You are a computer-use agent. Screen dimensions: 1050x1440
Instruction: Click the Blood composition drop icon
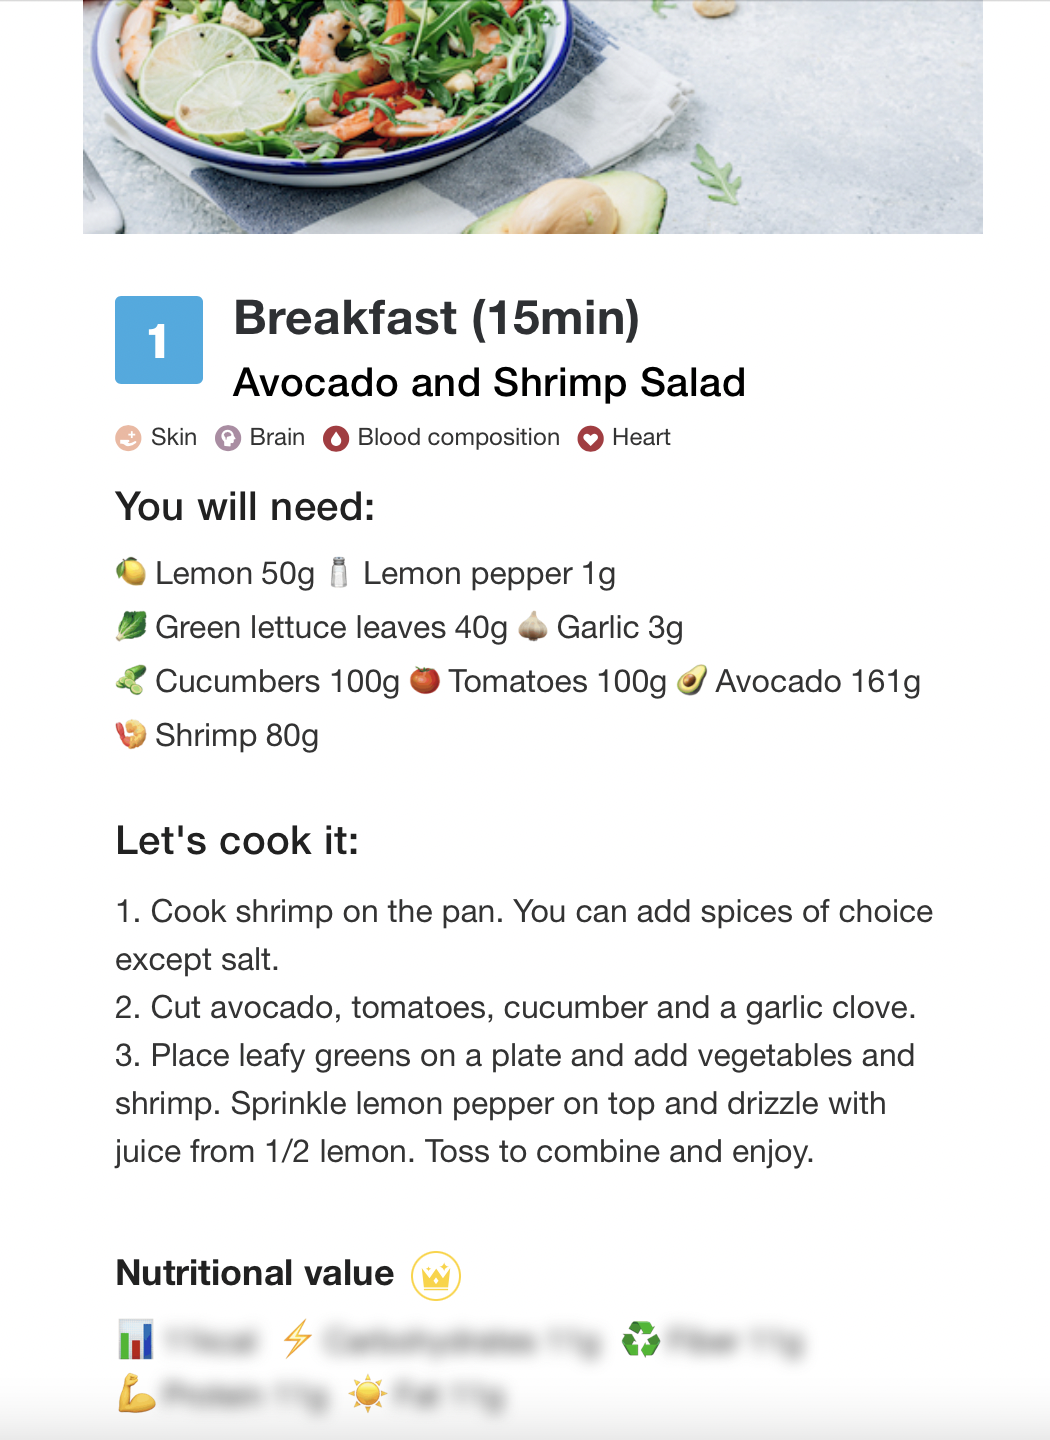[336, 438]
